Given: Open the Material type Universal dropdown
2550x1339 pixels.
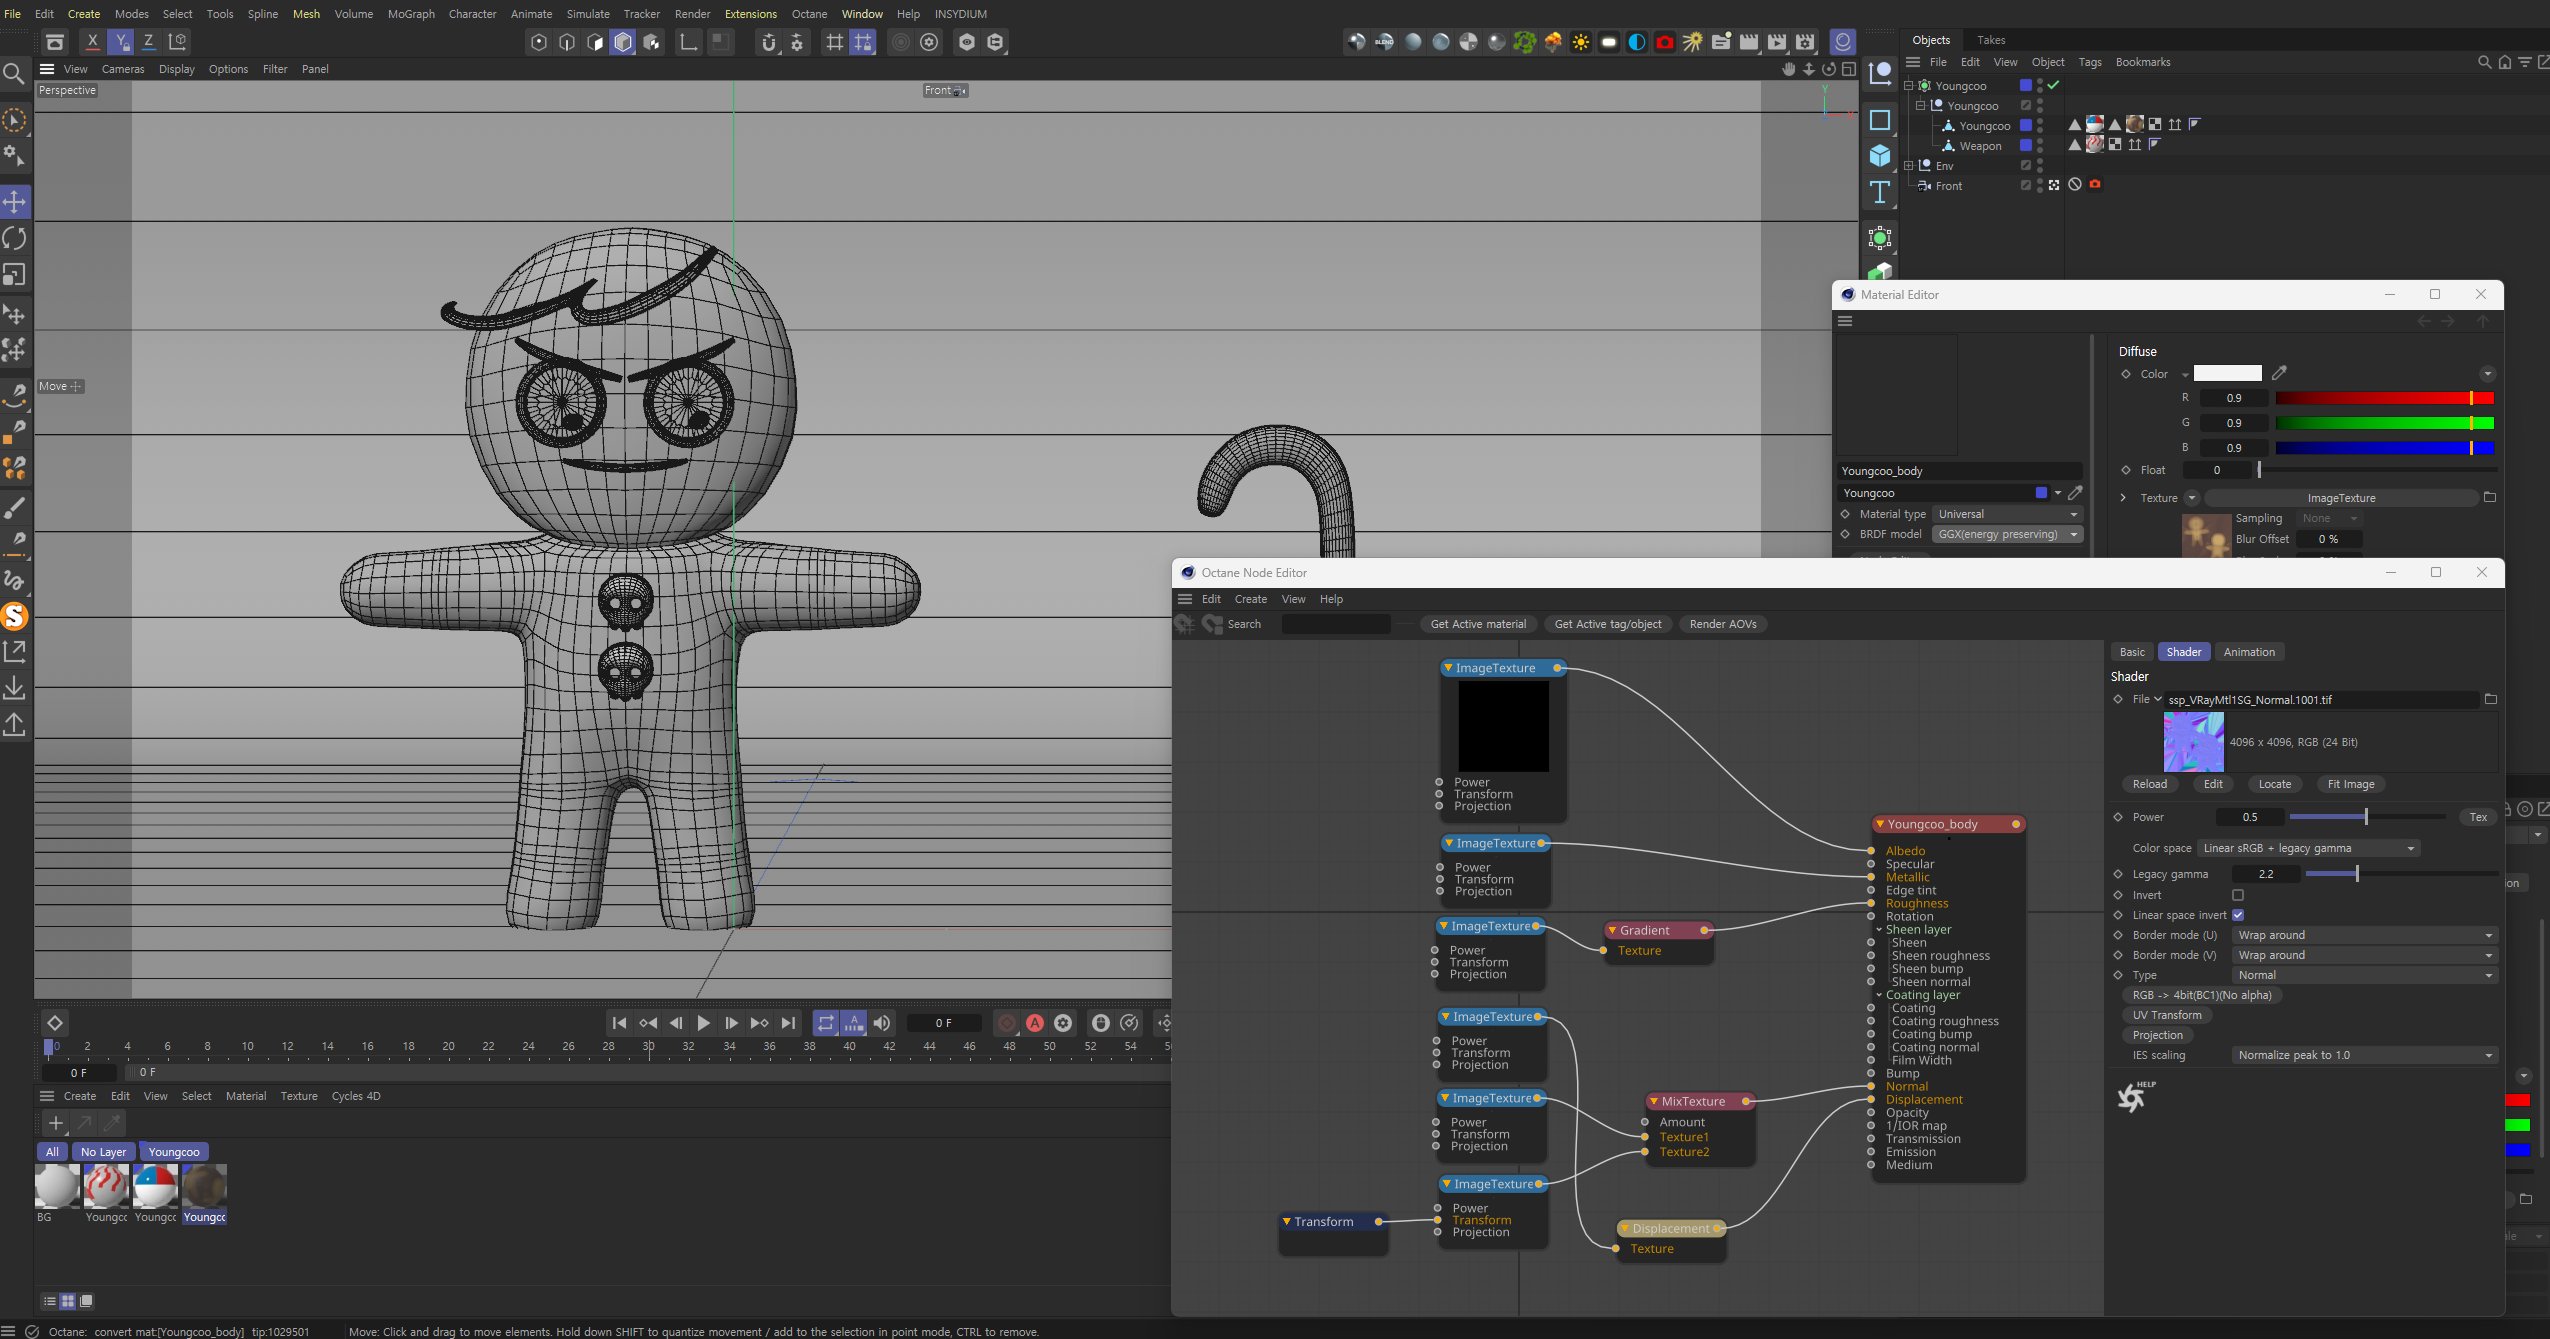Looking at the screenshot, I should pos(2006,514).
